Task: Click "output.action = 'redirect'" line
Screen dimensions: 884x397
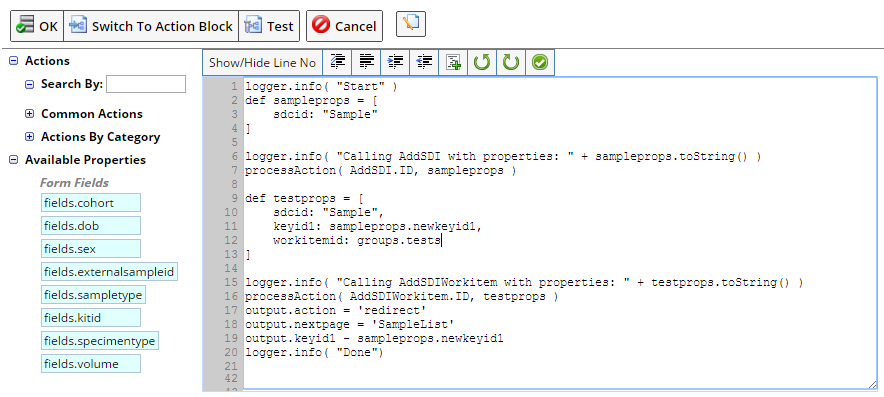Action: tap(335, 310)
